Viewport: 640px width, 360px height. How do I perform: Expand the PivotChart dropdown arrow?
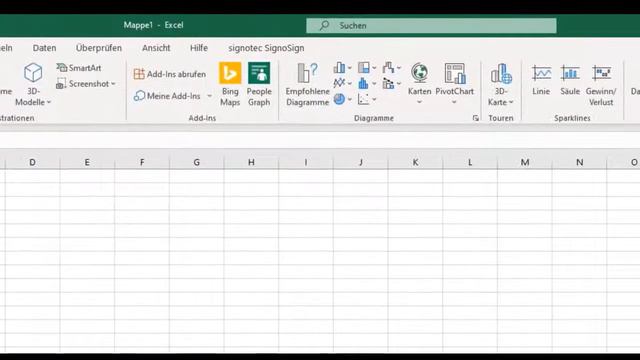(x=454, y=102)
